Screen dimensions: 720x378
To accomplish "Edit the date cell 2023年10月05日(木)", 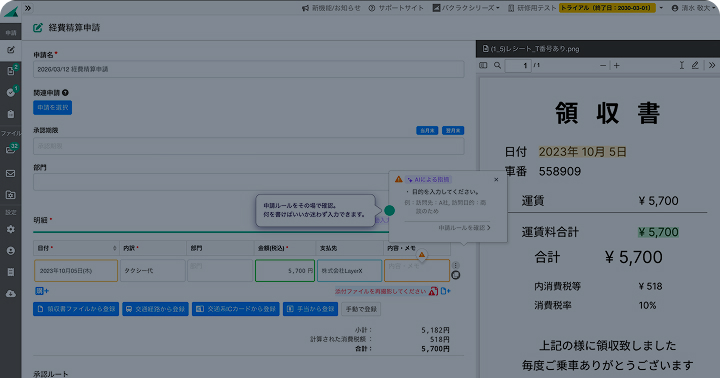I will (x=76, y=271).
